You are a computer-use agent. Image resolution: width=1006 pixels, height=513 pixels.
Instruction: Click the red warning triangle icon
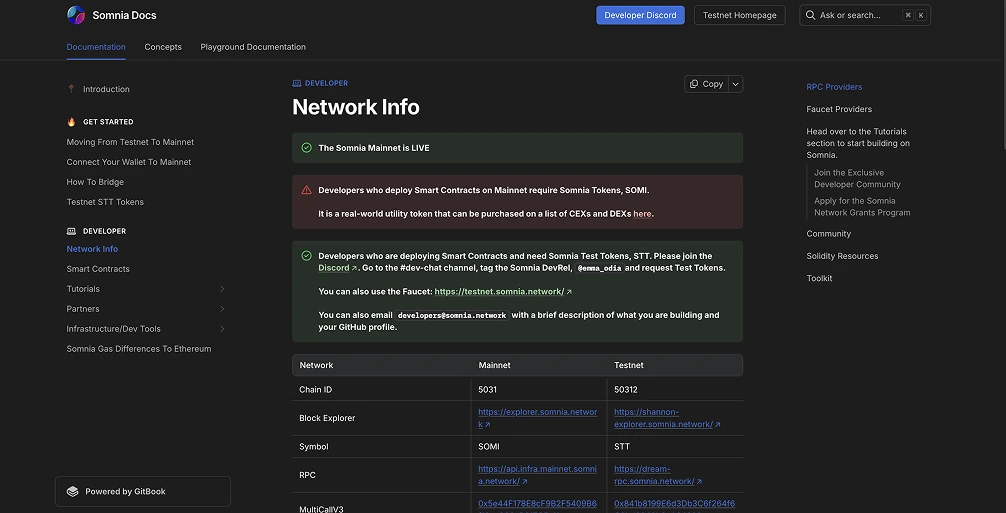[307, 190]
